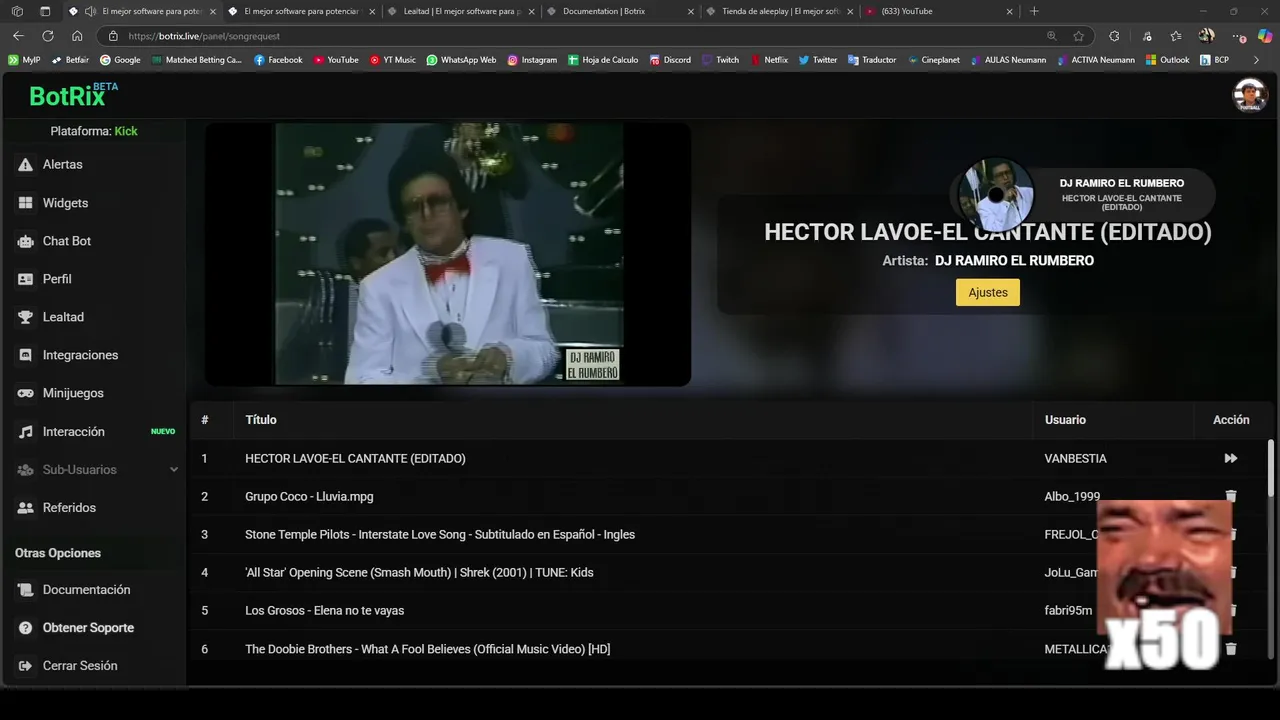Delete The Doobie Brothers song request
1280x720 pixels.
click(1231, 649)
